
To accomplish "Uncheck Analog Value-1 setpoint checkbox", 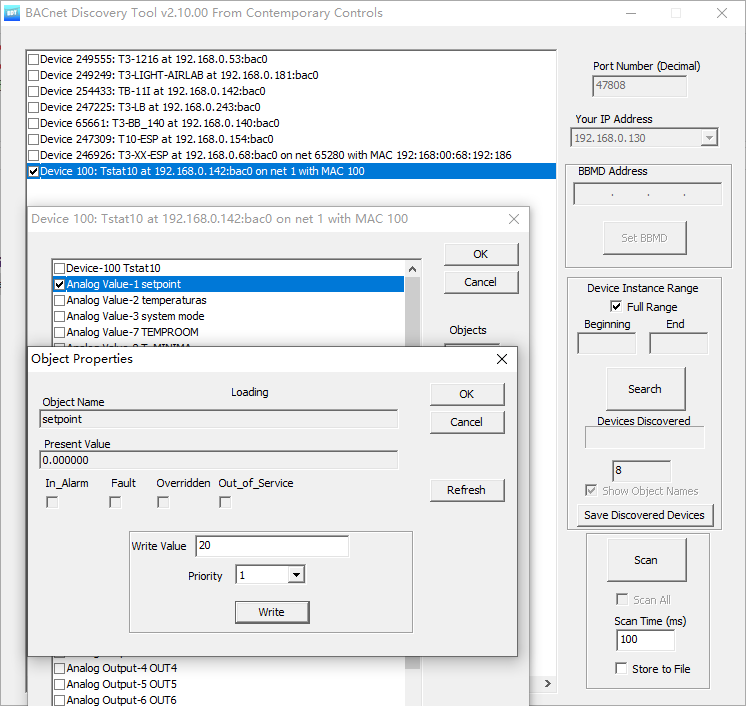I will (59, 284).
